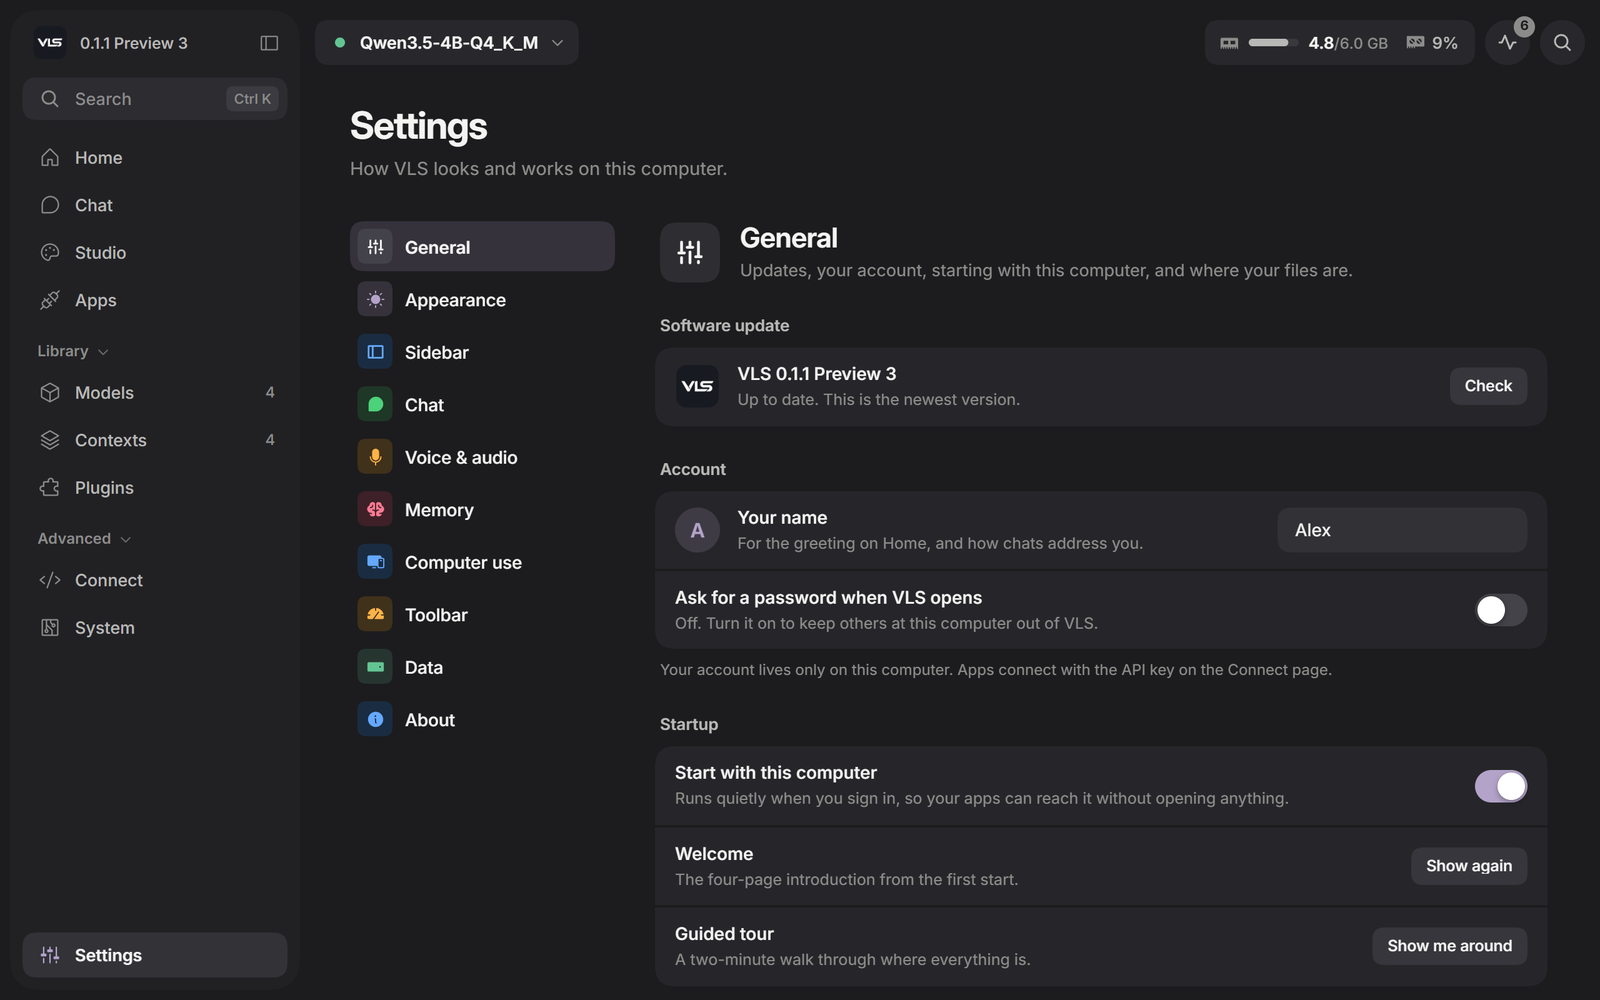Open the Chat settings tab
Viewport: 1600px width, 1000px height.
482,405
